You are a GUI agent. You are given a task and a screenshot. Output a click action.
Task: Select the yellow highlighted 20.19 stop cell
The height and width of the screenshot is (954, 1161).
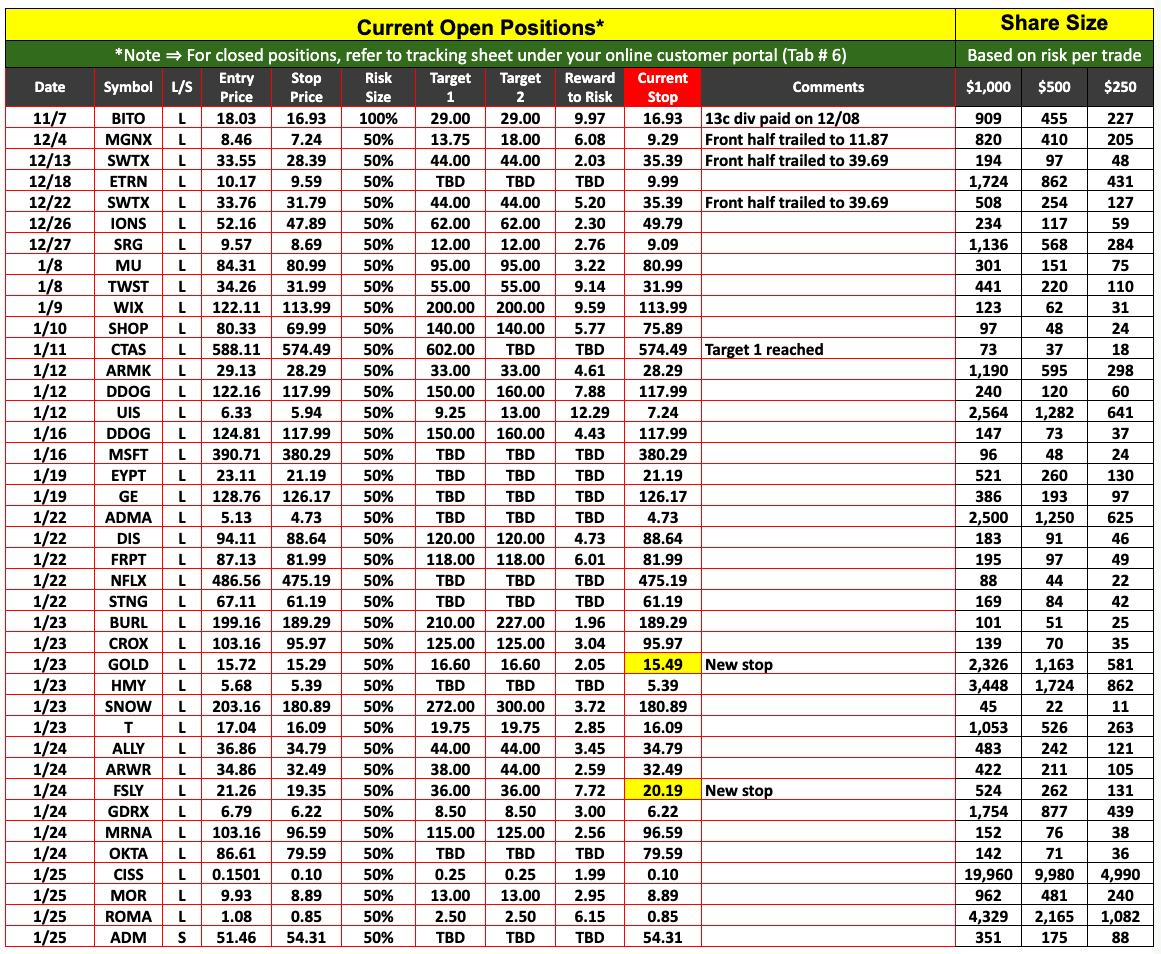tap(662, 790)
